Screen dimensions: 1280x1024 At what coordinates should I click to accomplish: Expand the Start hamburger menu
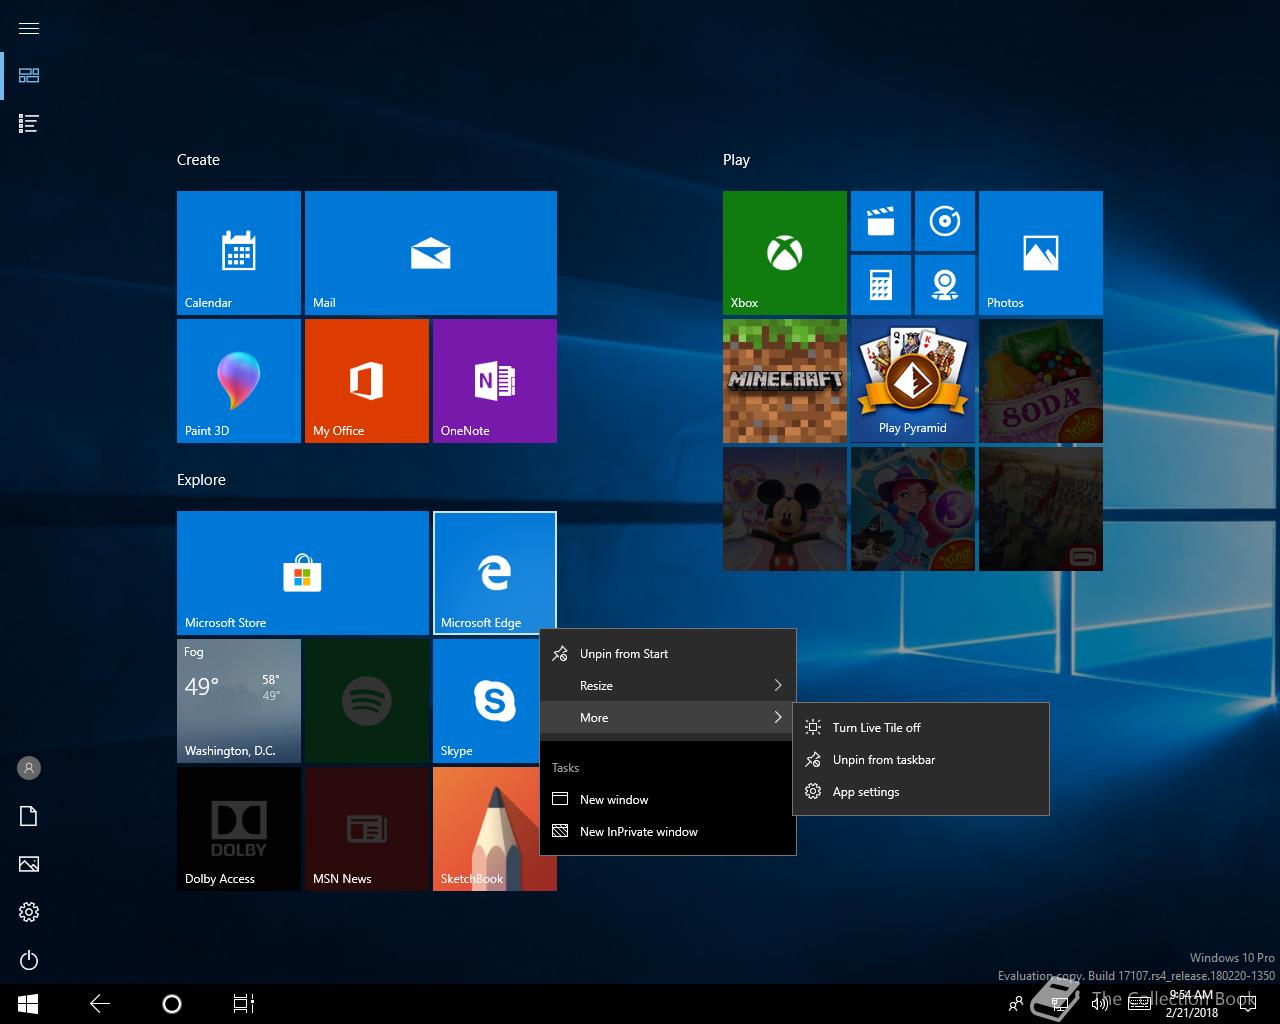[29, 28]
